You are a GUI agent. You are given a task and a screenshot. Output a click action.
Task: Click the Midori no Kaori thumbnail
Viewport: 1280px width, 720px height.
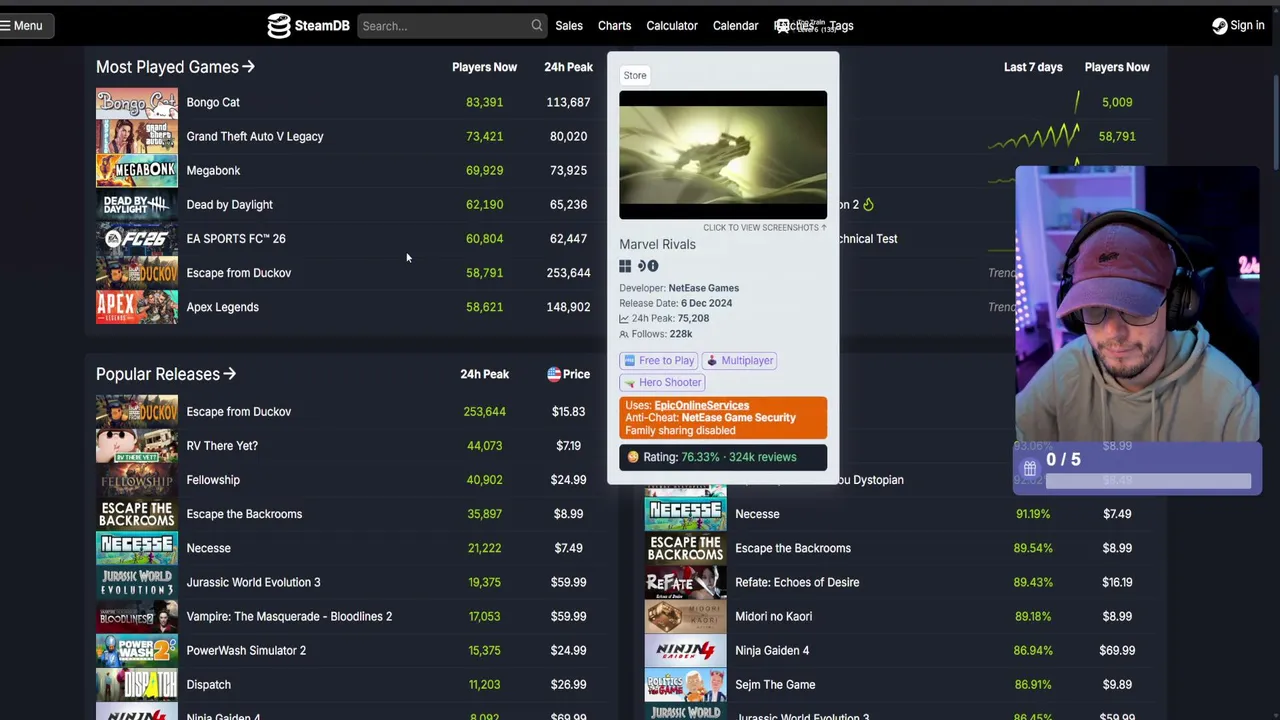(686, 616)
